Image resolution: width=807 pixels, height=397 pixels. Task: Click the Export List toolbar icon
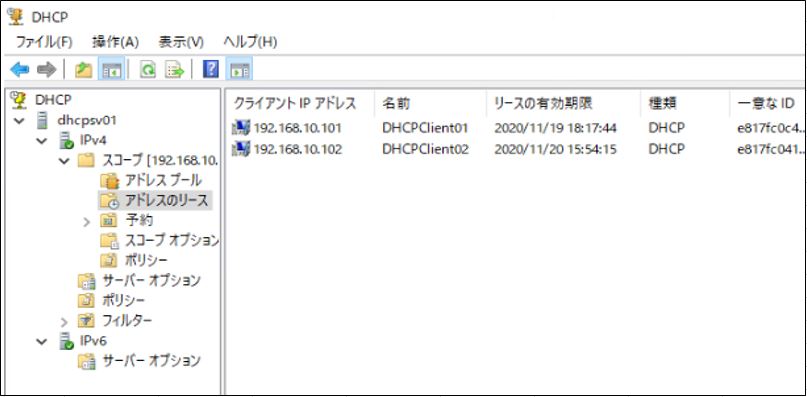pos(174,70)
